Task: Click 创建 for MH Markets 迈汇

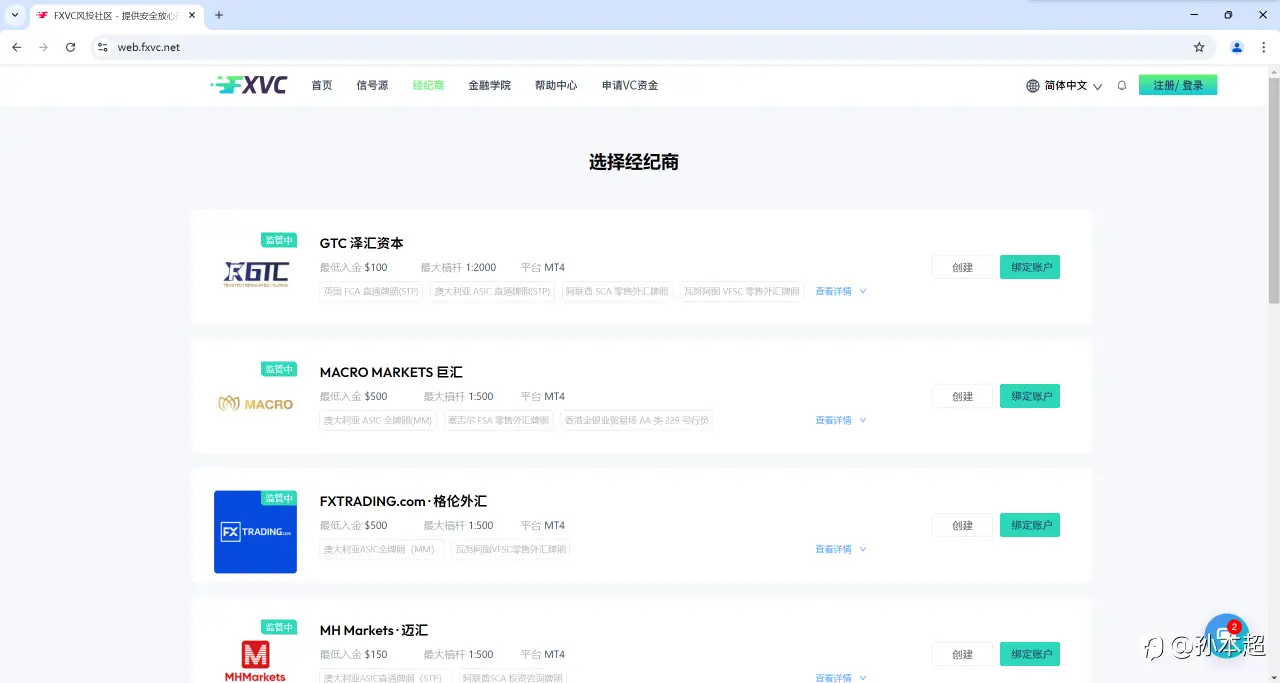Action: (962, 654)
